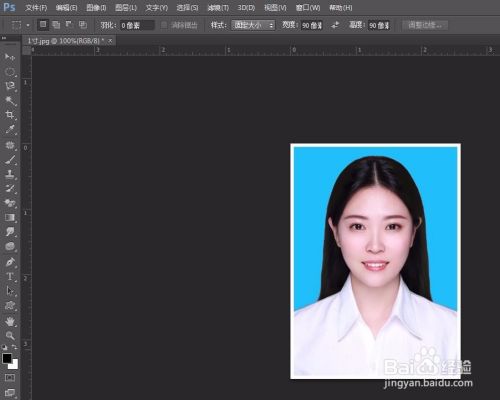This screenshot has width=500, height=400.
Task: Switch to the 1寸.jpg document tab
Action: click(66, 41)
